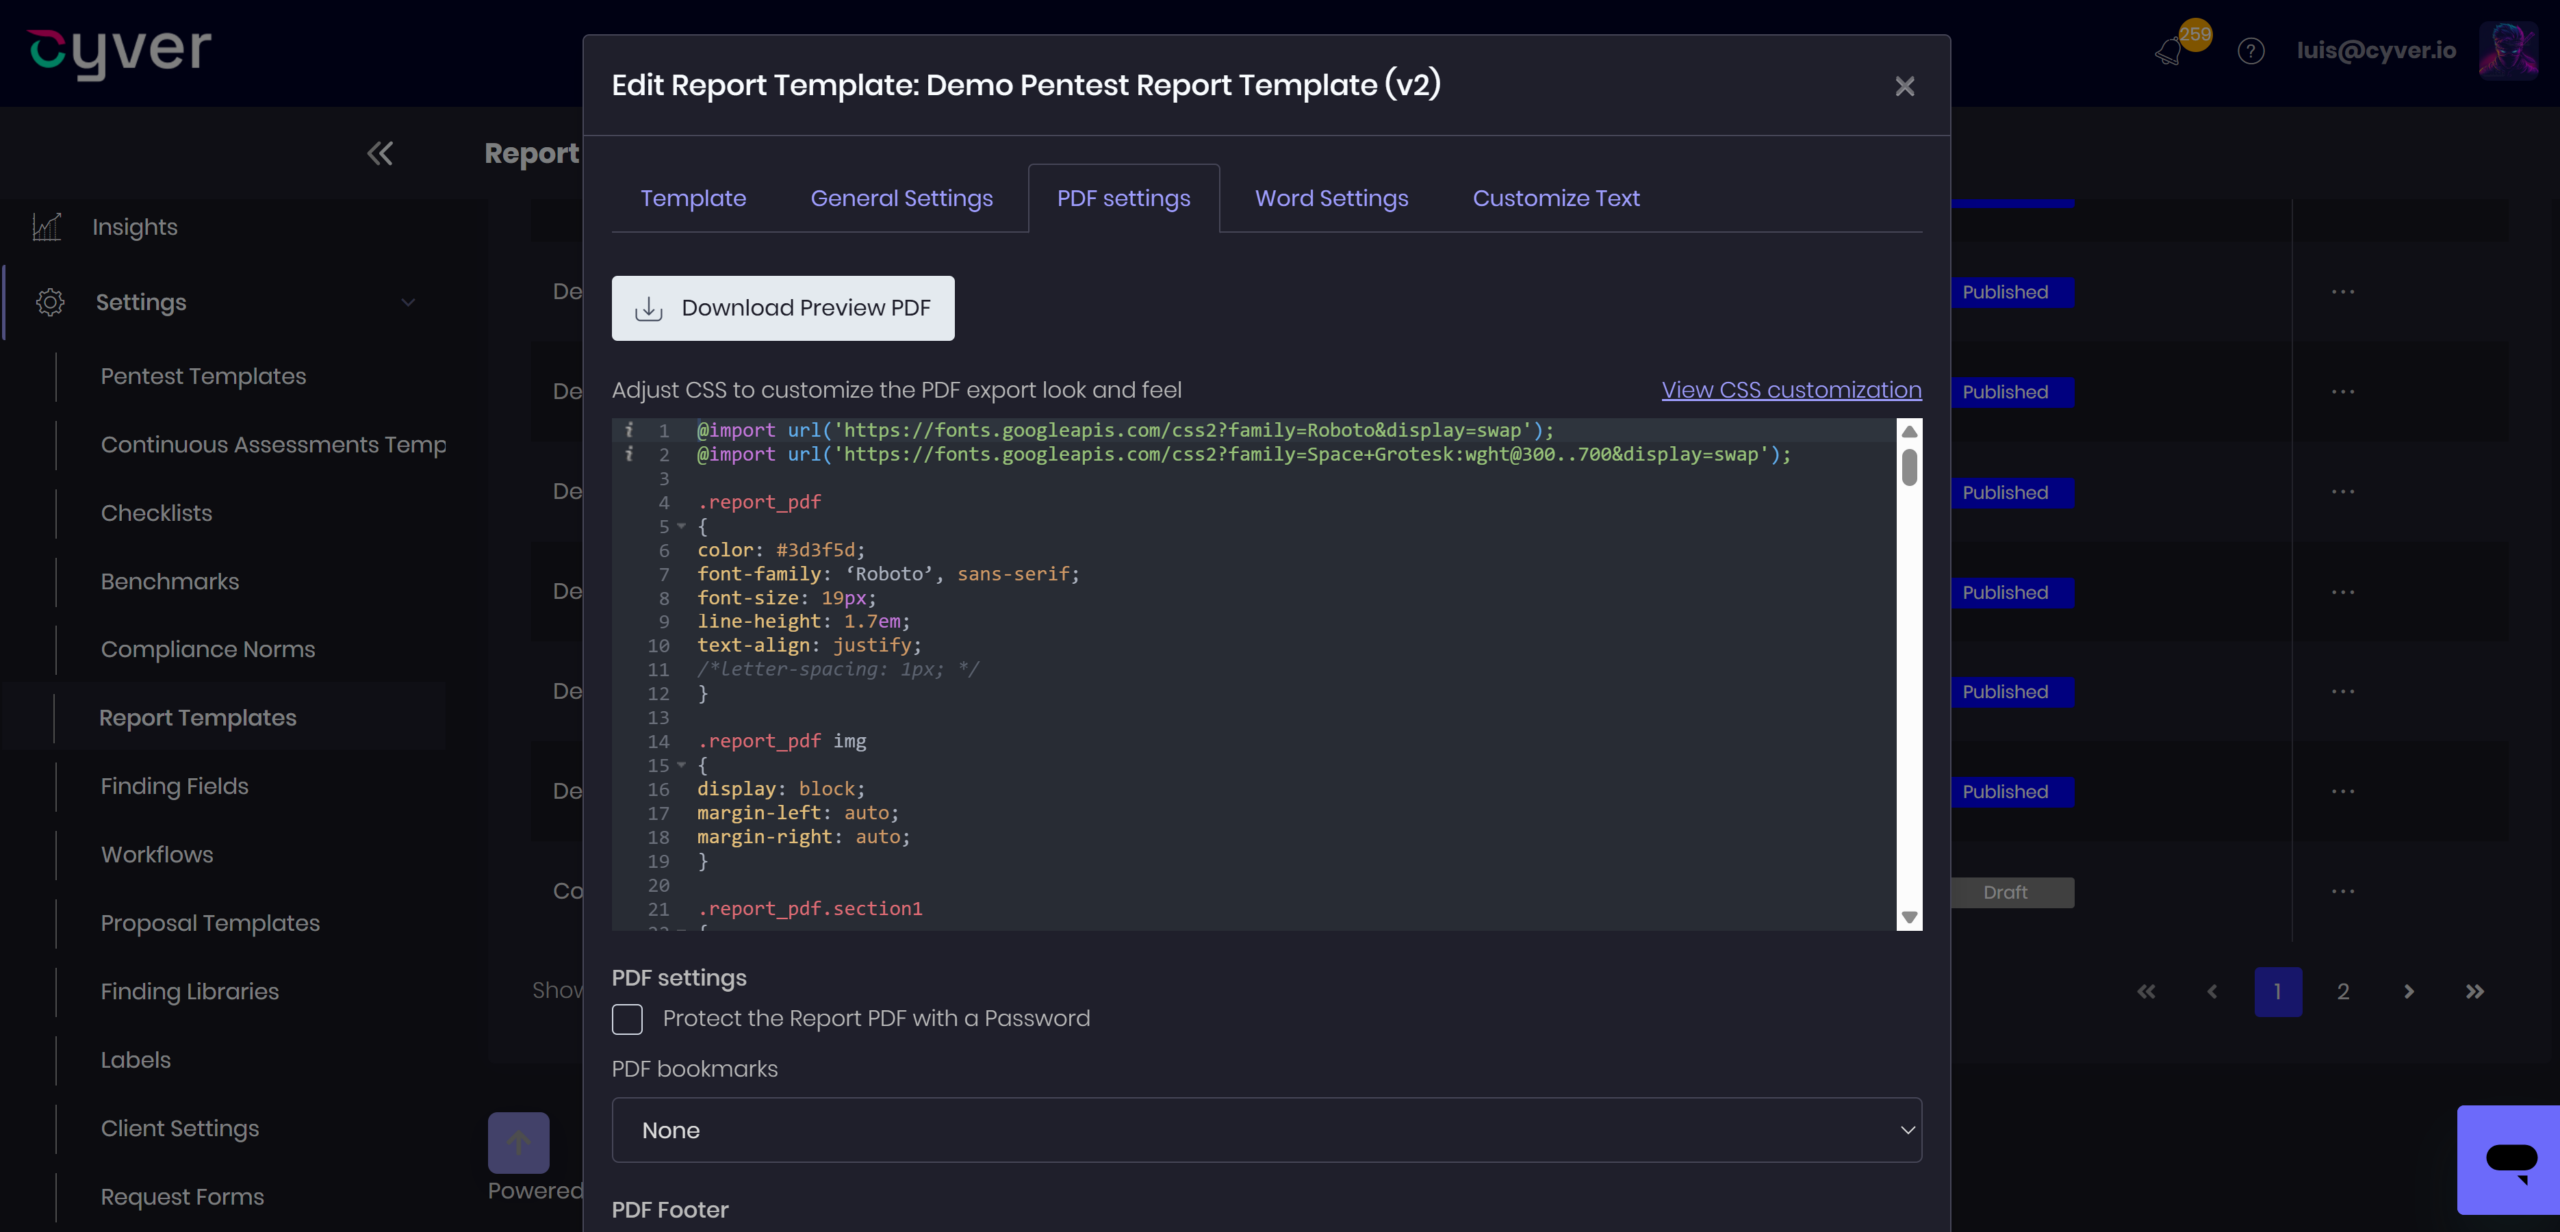Click on the color #3d3f5d code line
The width and height of the screenshot is (2560, 1232).
781,550
